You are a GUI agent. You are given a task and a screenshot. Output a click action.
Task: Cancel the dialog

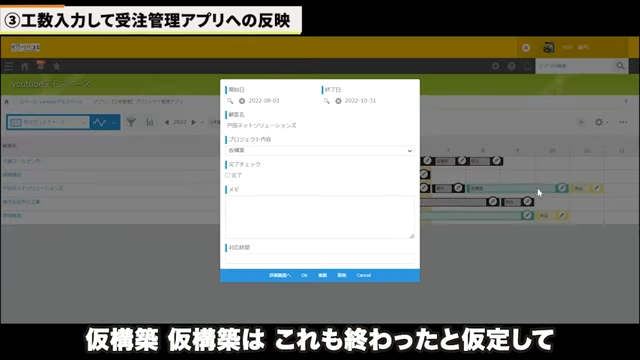pos(364,276)
